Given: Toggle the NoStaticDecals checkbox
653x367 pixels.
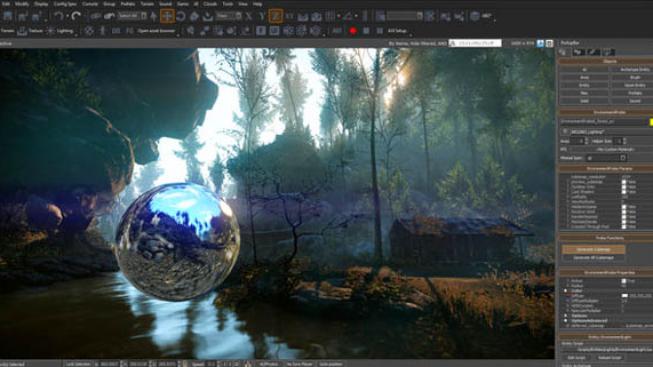Looking at the screenshot, I should [x=624, y=222].
